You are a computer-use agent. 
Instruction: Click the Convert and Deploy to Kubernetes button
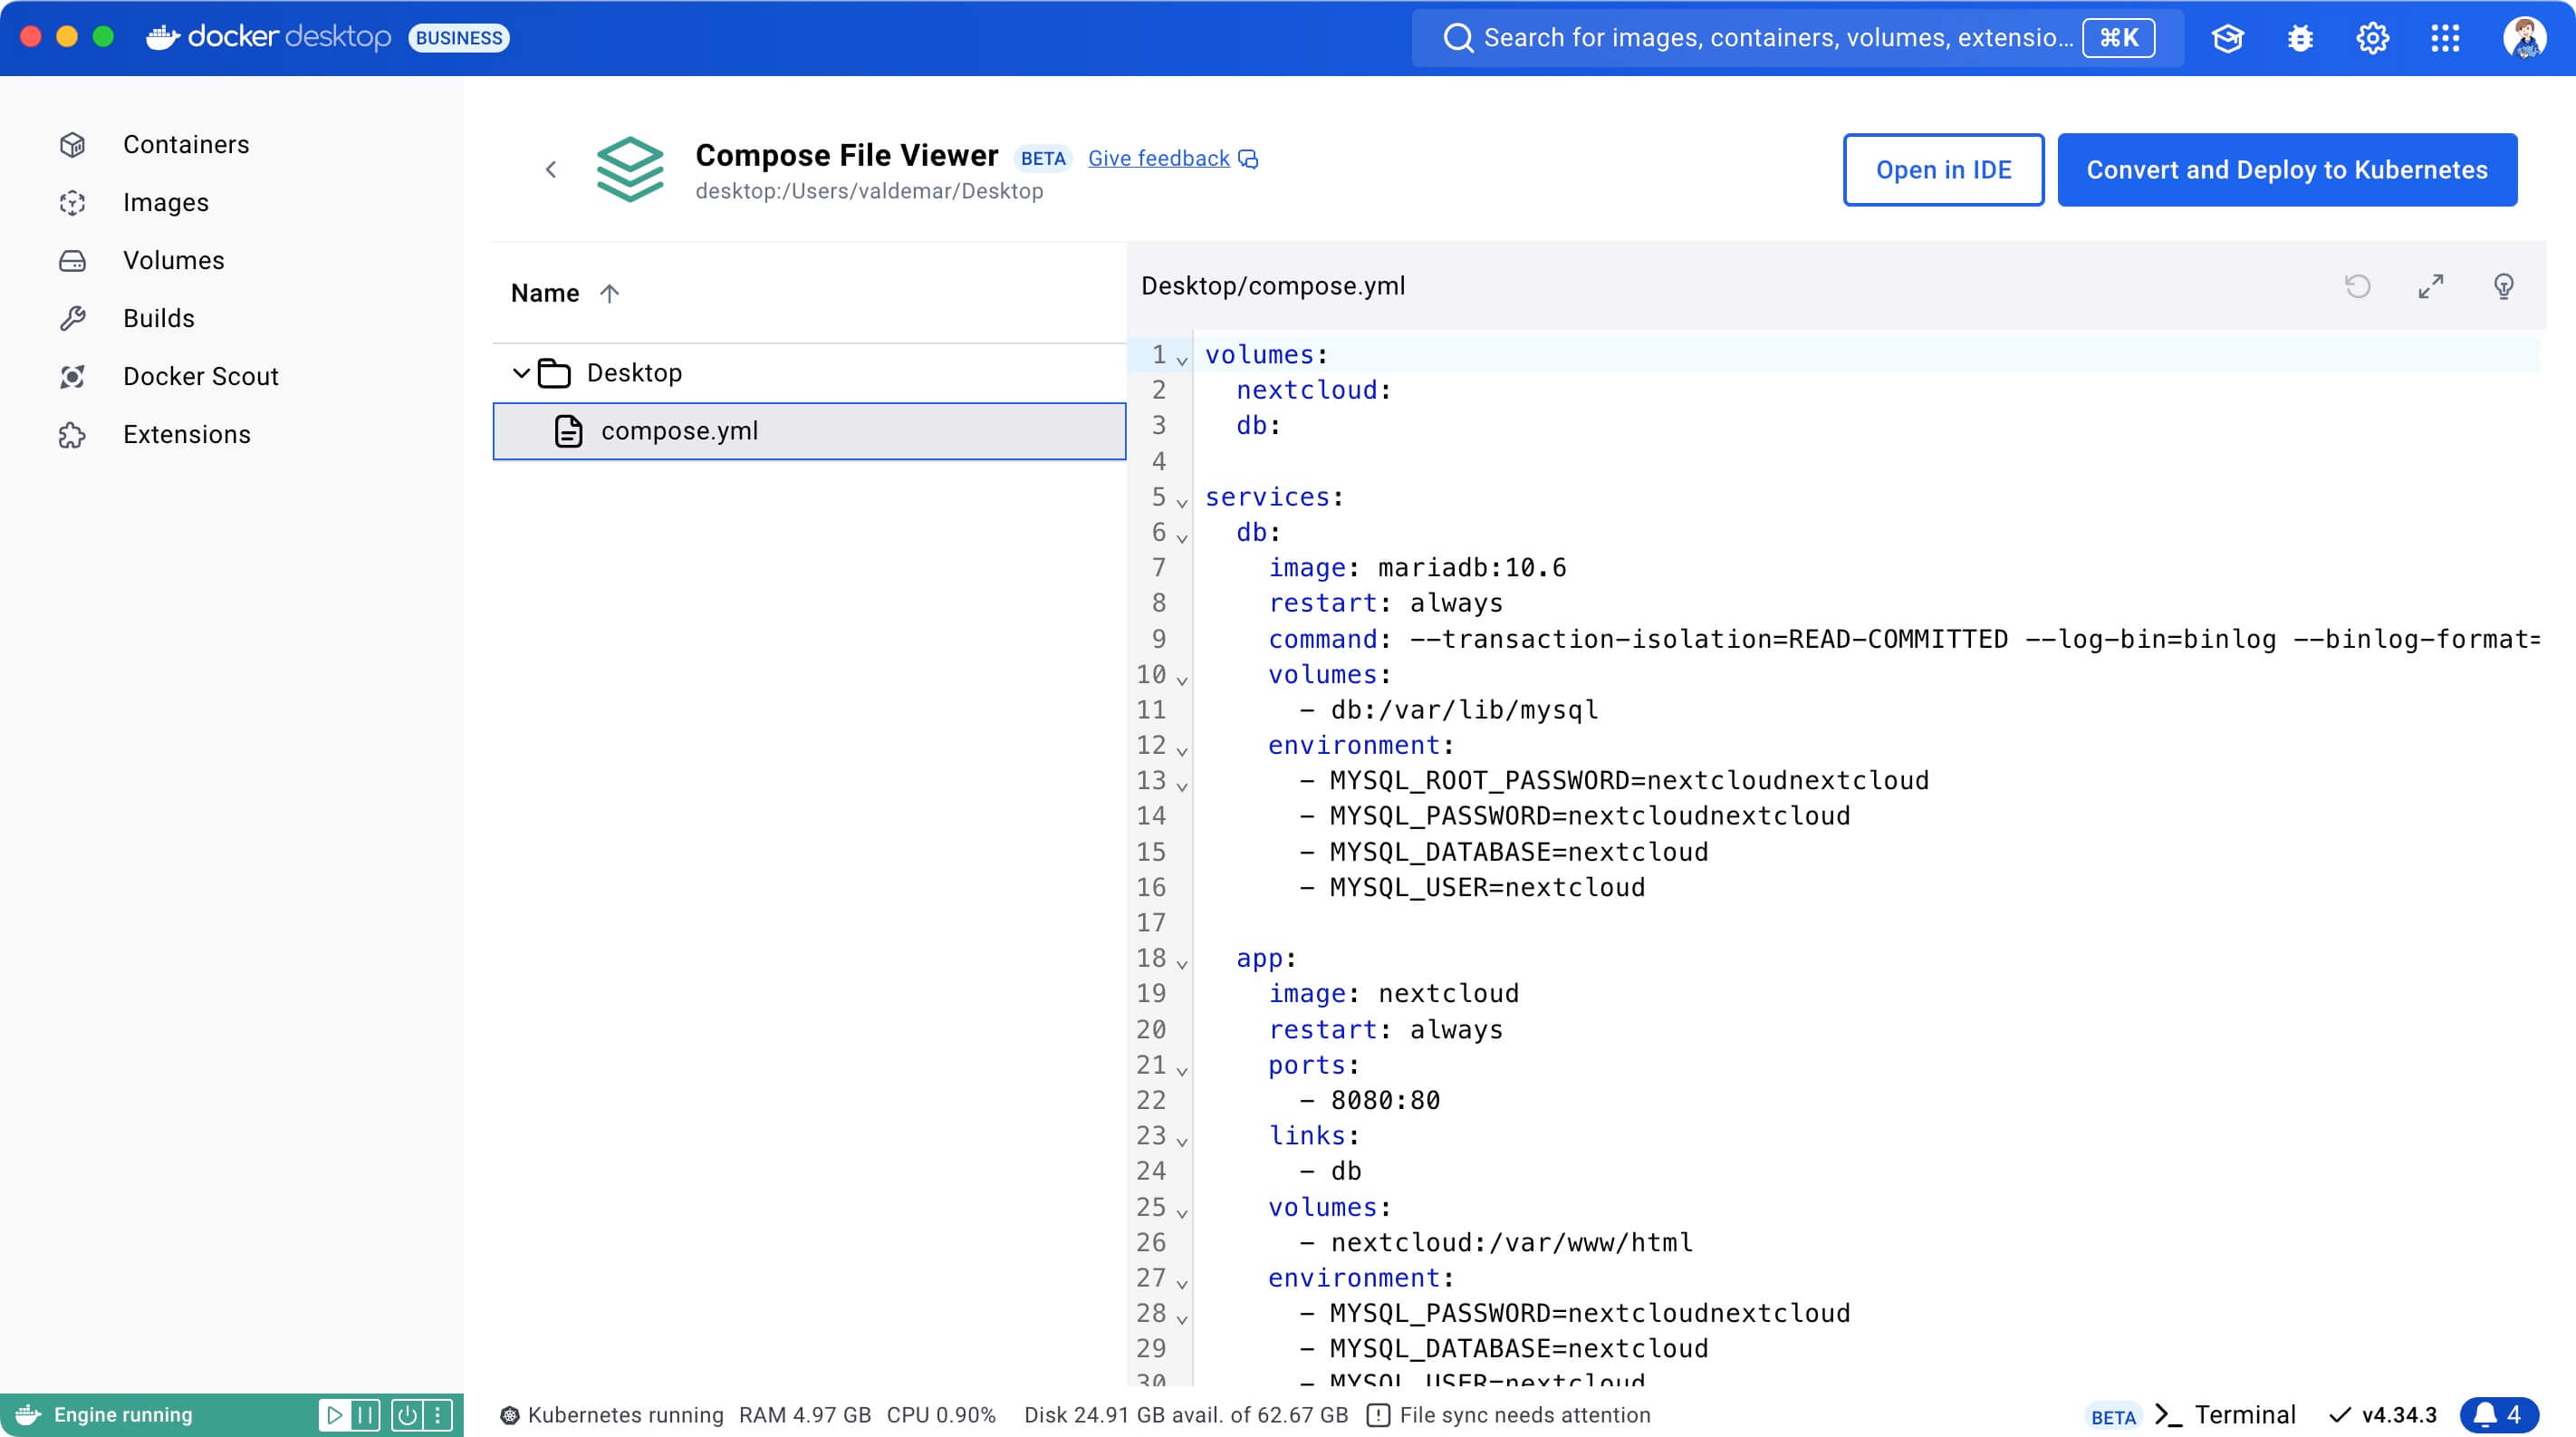tap(2286, 170)
